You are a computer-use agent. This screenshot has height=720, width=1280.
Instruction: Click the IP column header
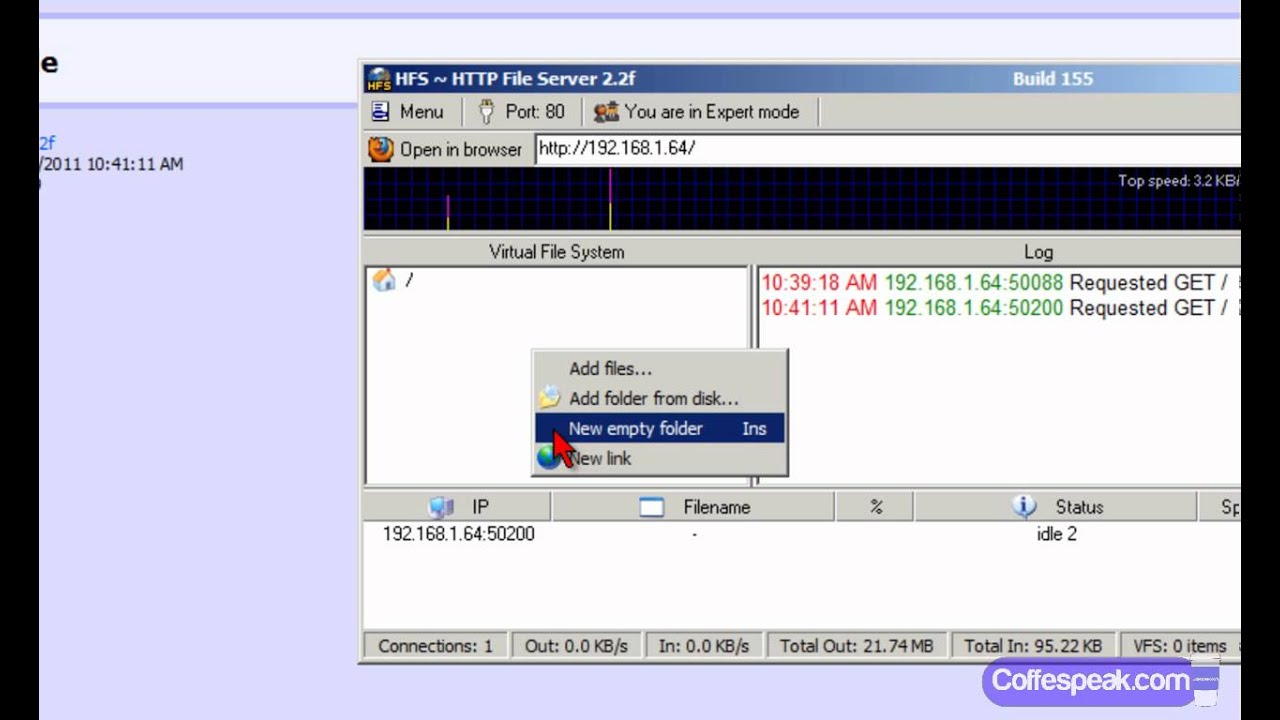point(457,507)
